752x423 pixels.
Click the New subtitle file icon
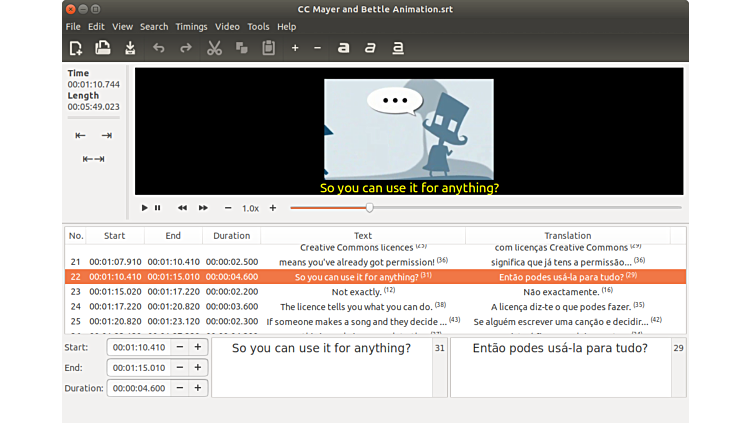pyautogui.click(x=76, y=48)
